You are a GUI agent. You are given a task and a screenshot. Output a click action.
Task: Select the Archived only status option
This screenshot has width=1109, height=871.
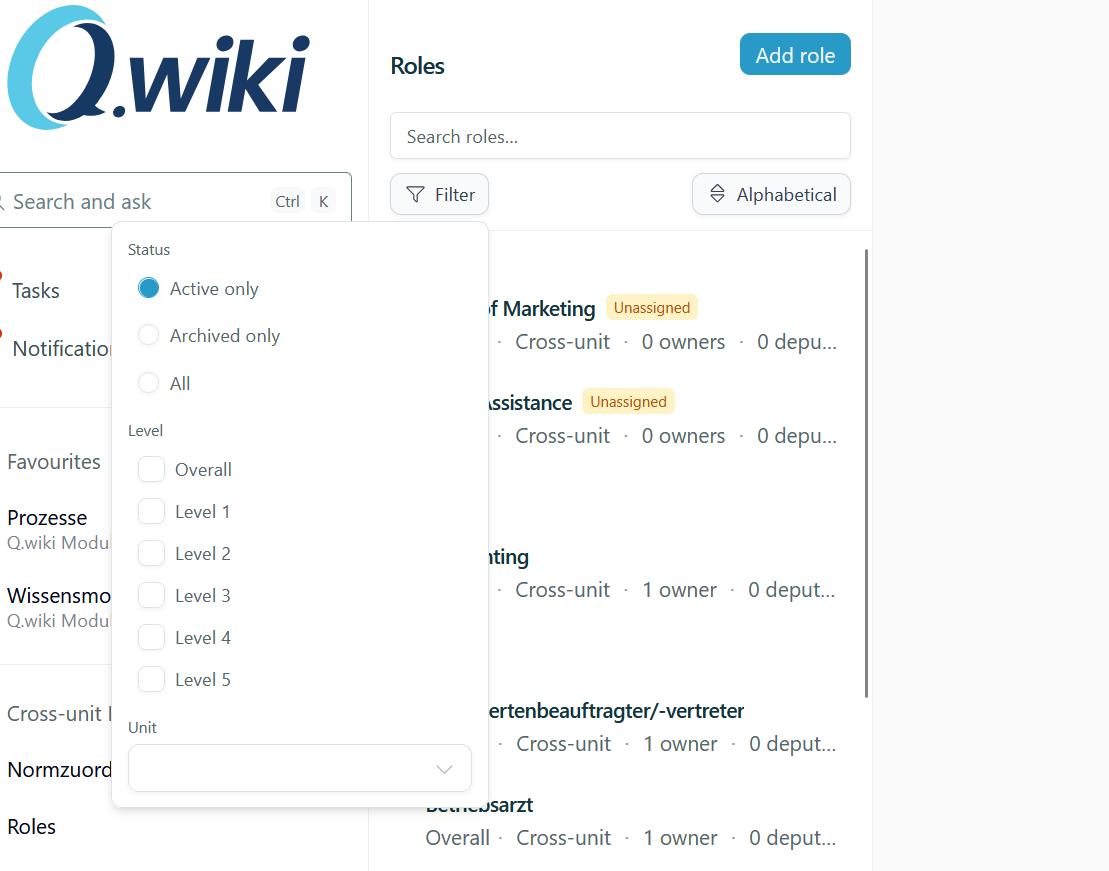tap(149, 335)
